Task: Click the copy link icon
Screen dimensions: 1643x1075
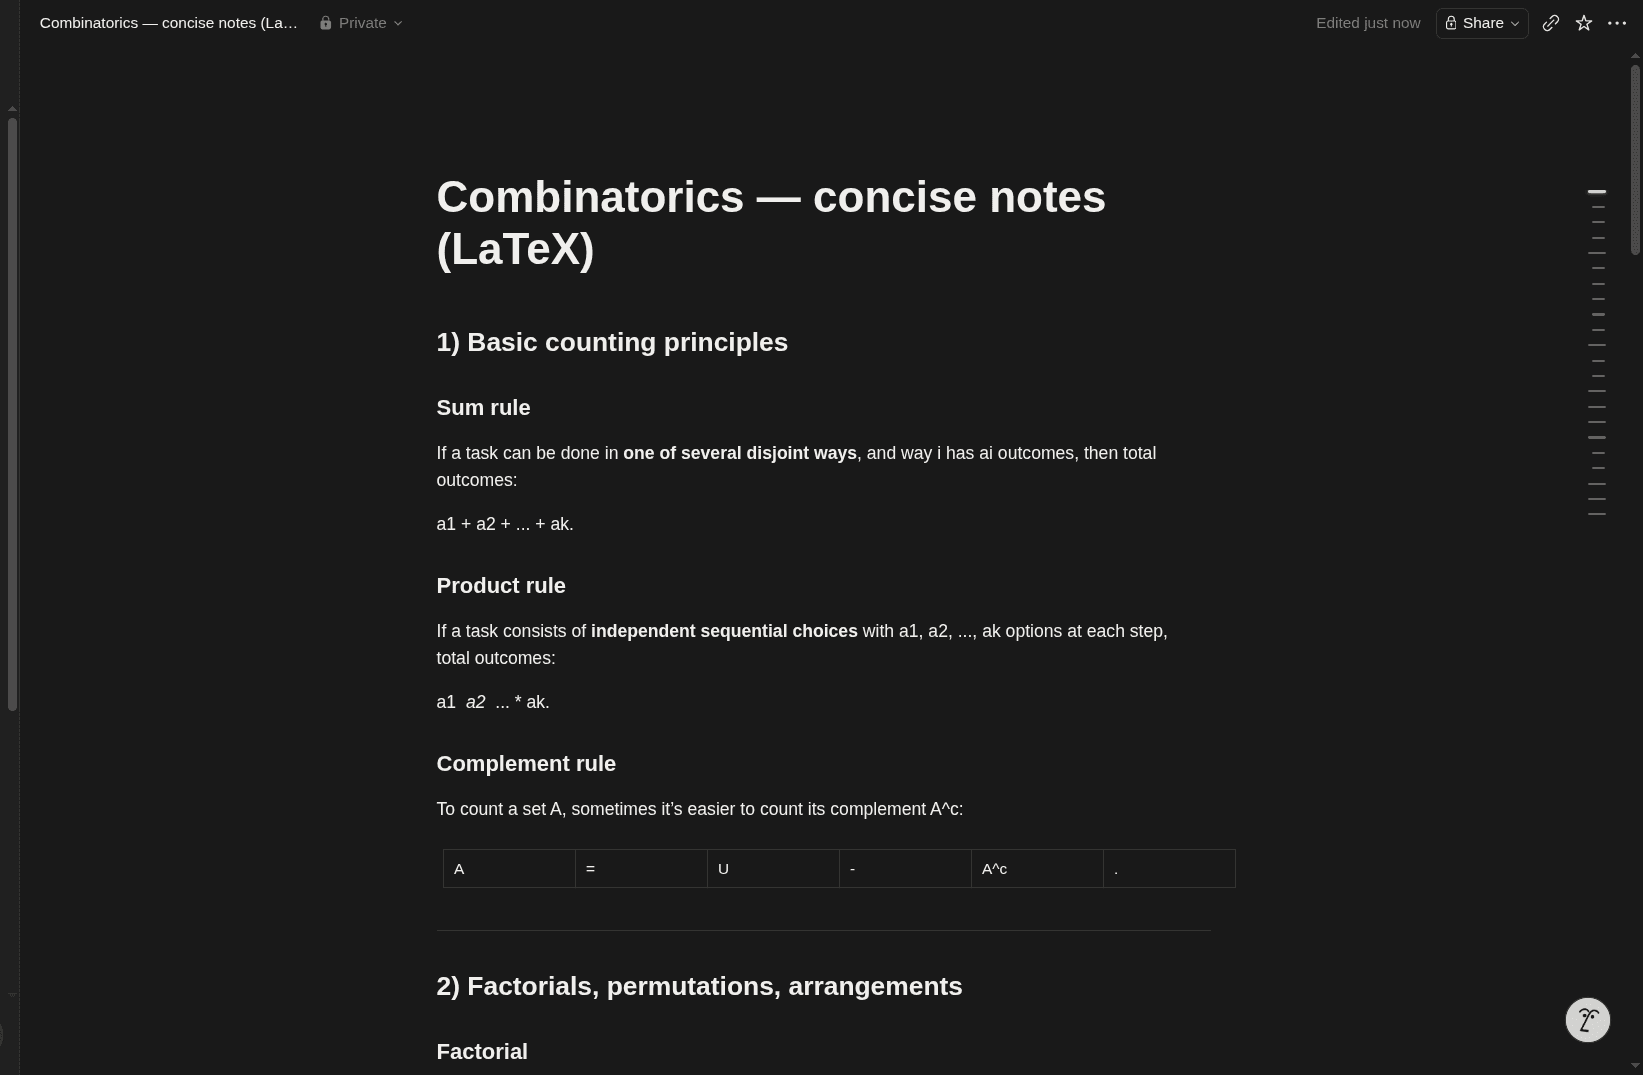Action: [1550, 23]
